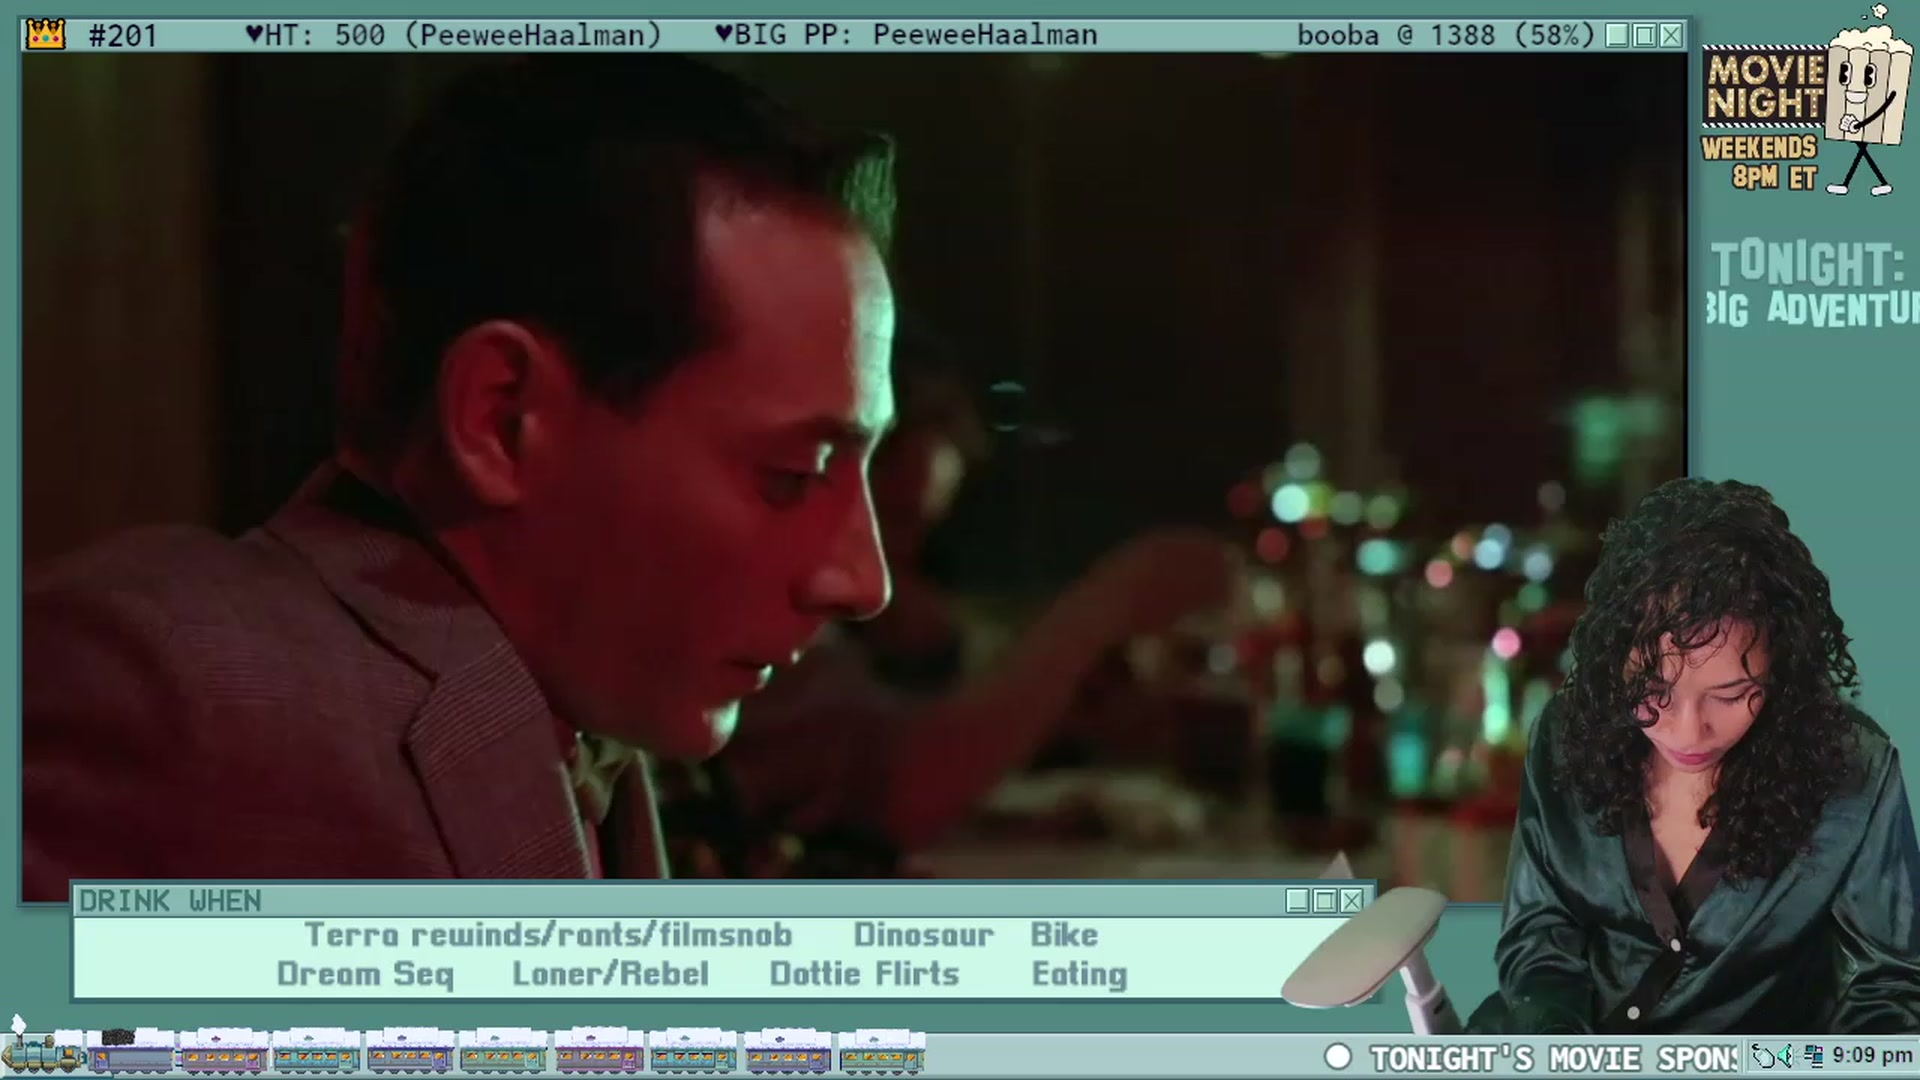Maximize the Drink When window
The width and height of the screenshot is (1920, 1080).
coord(1324,901)
